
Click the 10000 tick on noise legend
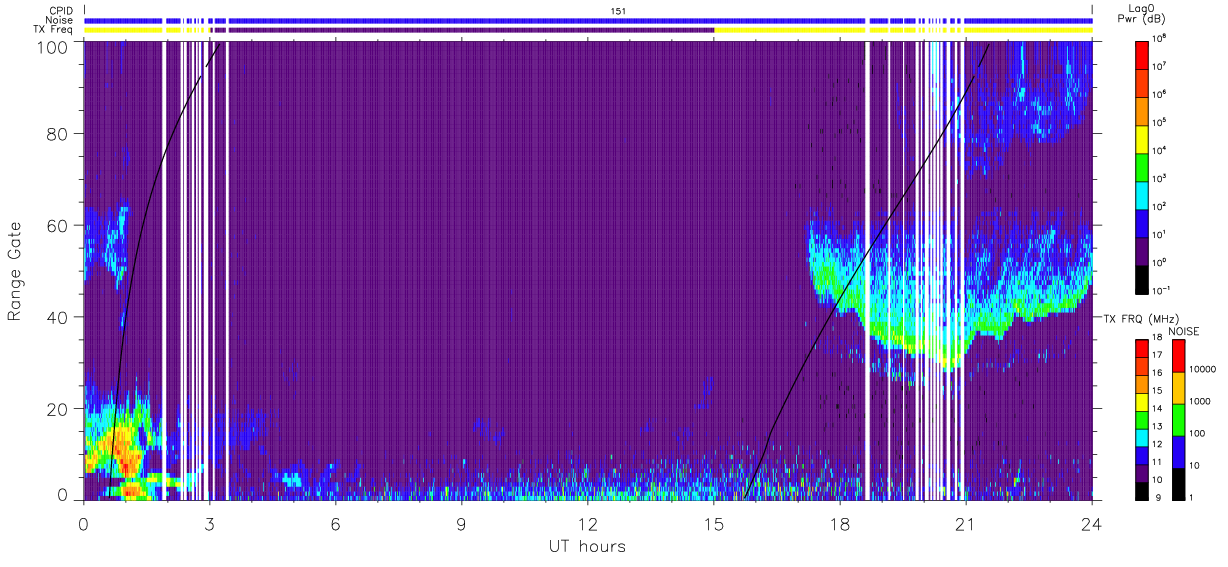[1205, 367]
